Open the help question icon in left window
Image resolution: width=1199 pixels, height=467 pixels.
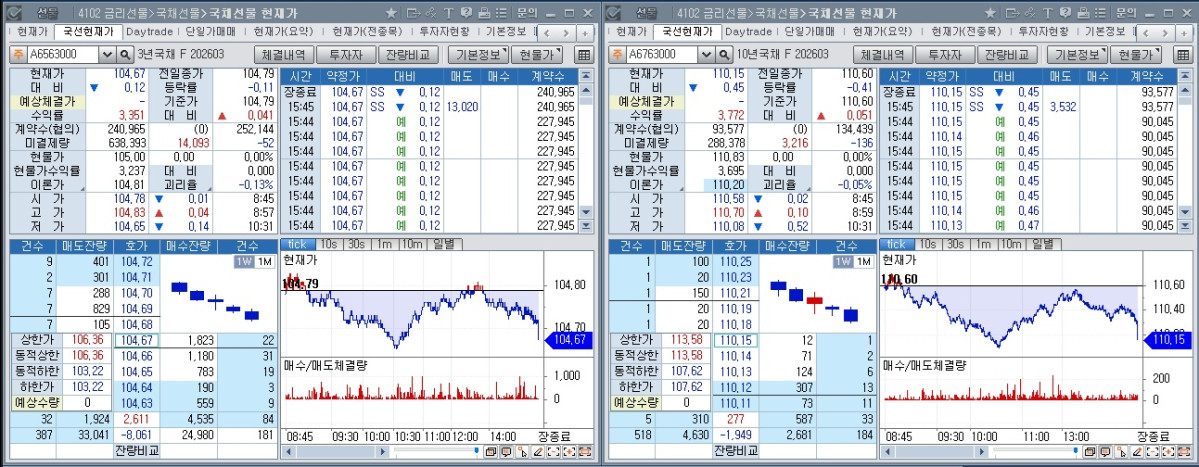(x=466, y=13)
